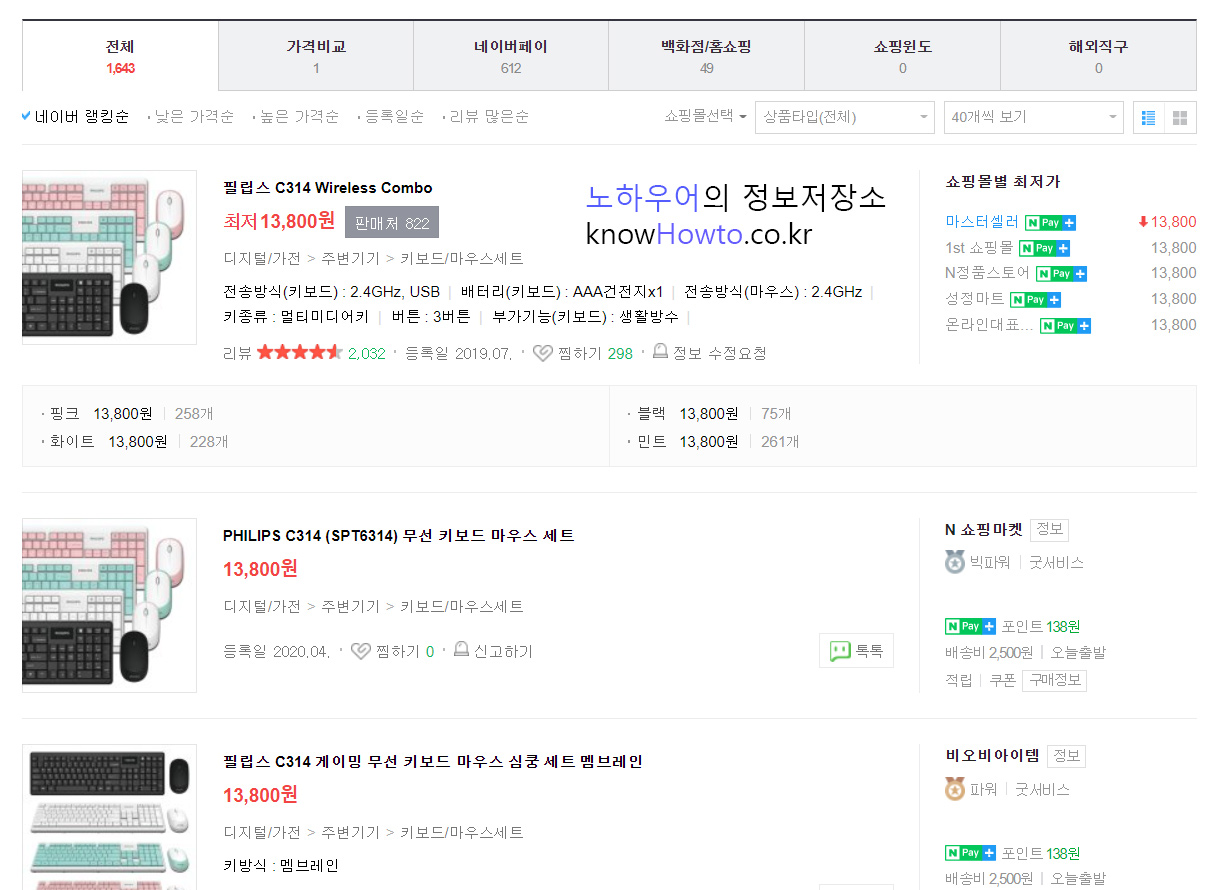
Task: Click 구매정보 button
Action: coord(1054,680)
